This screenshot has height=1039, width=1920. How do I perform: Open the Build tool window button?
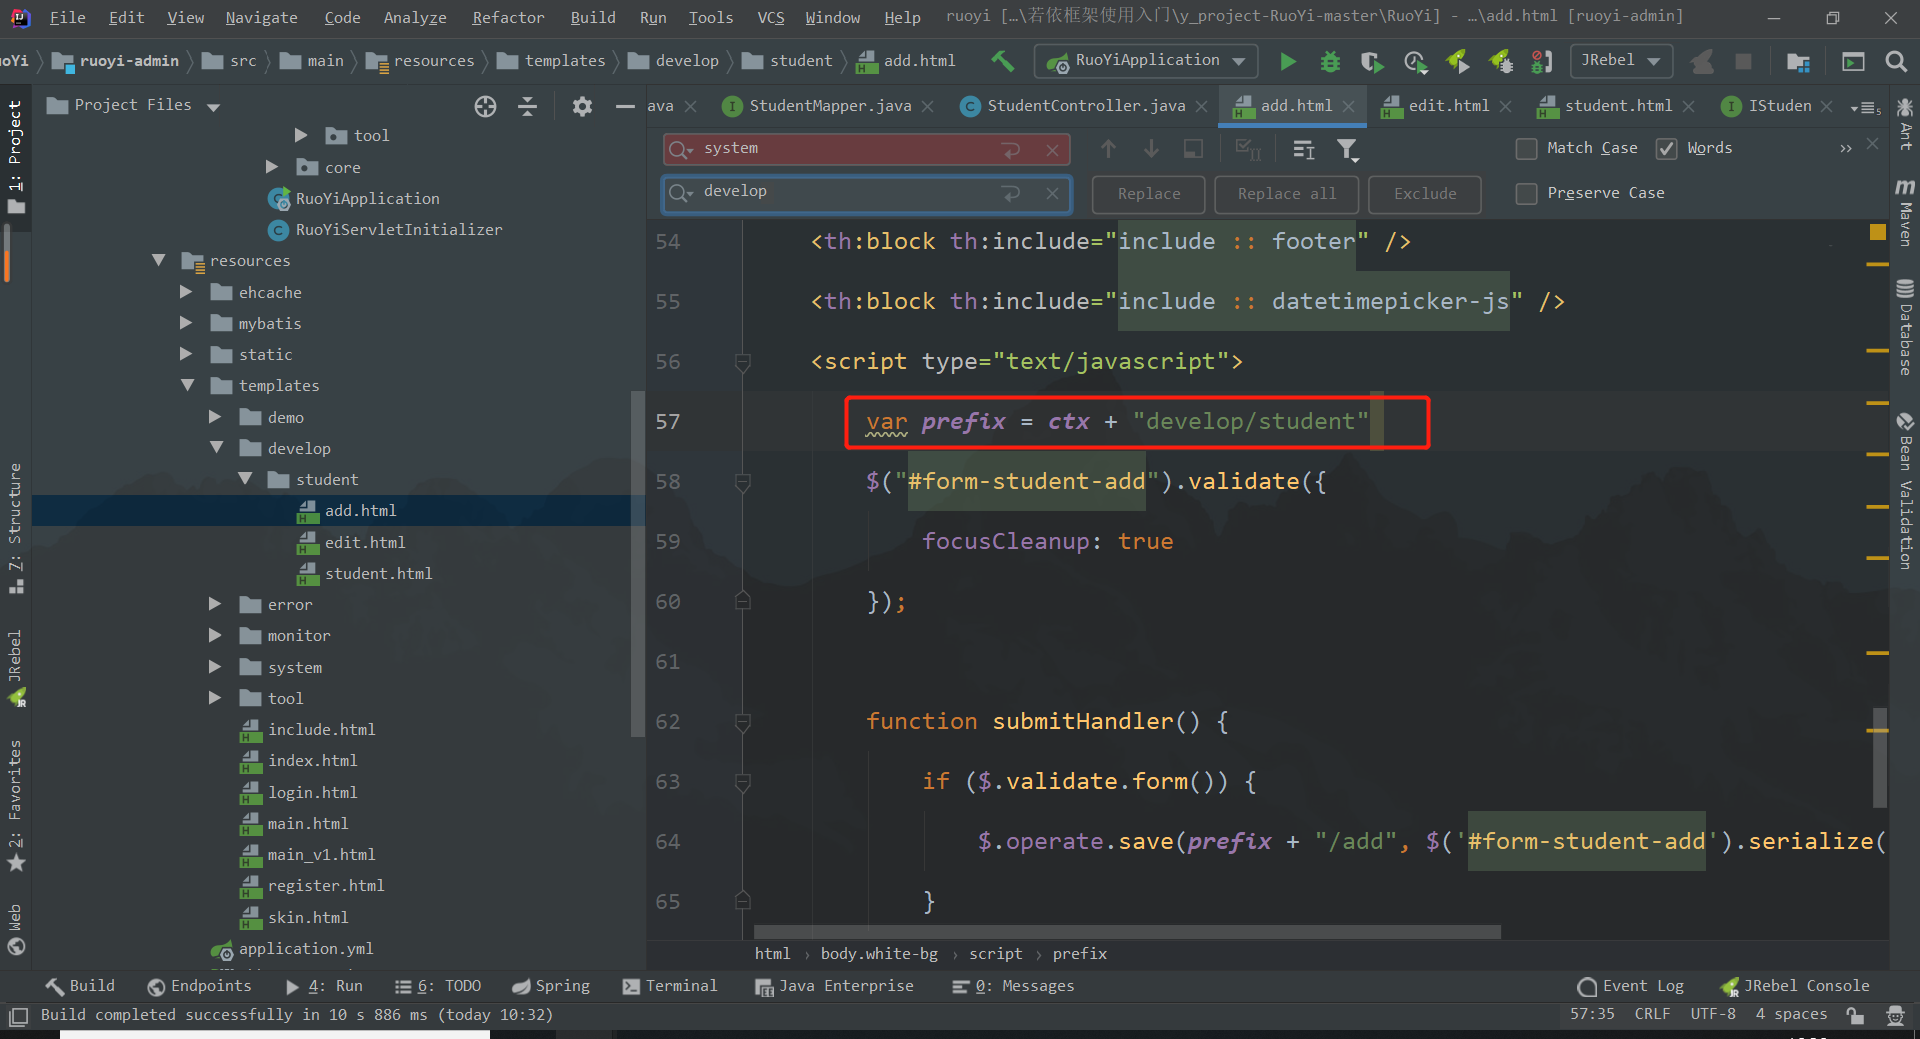[x=81, y=986]
